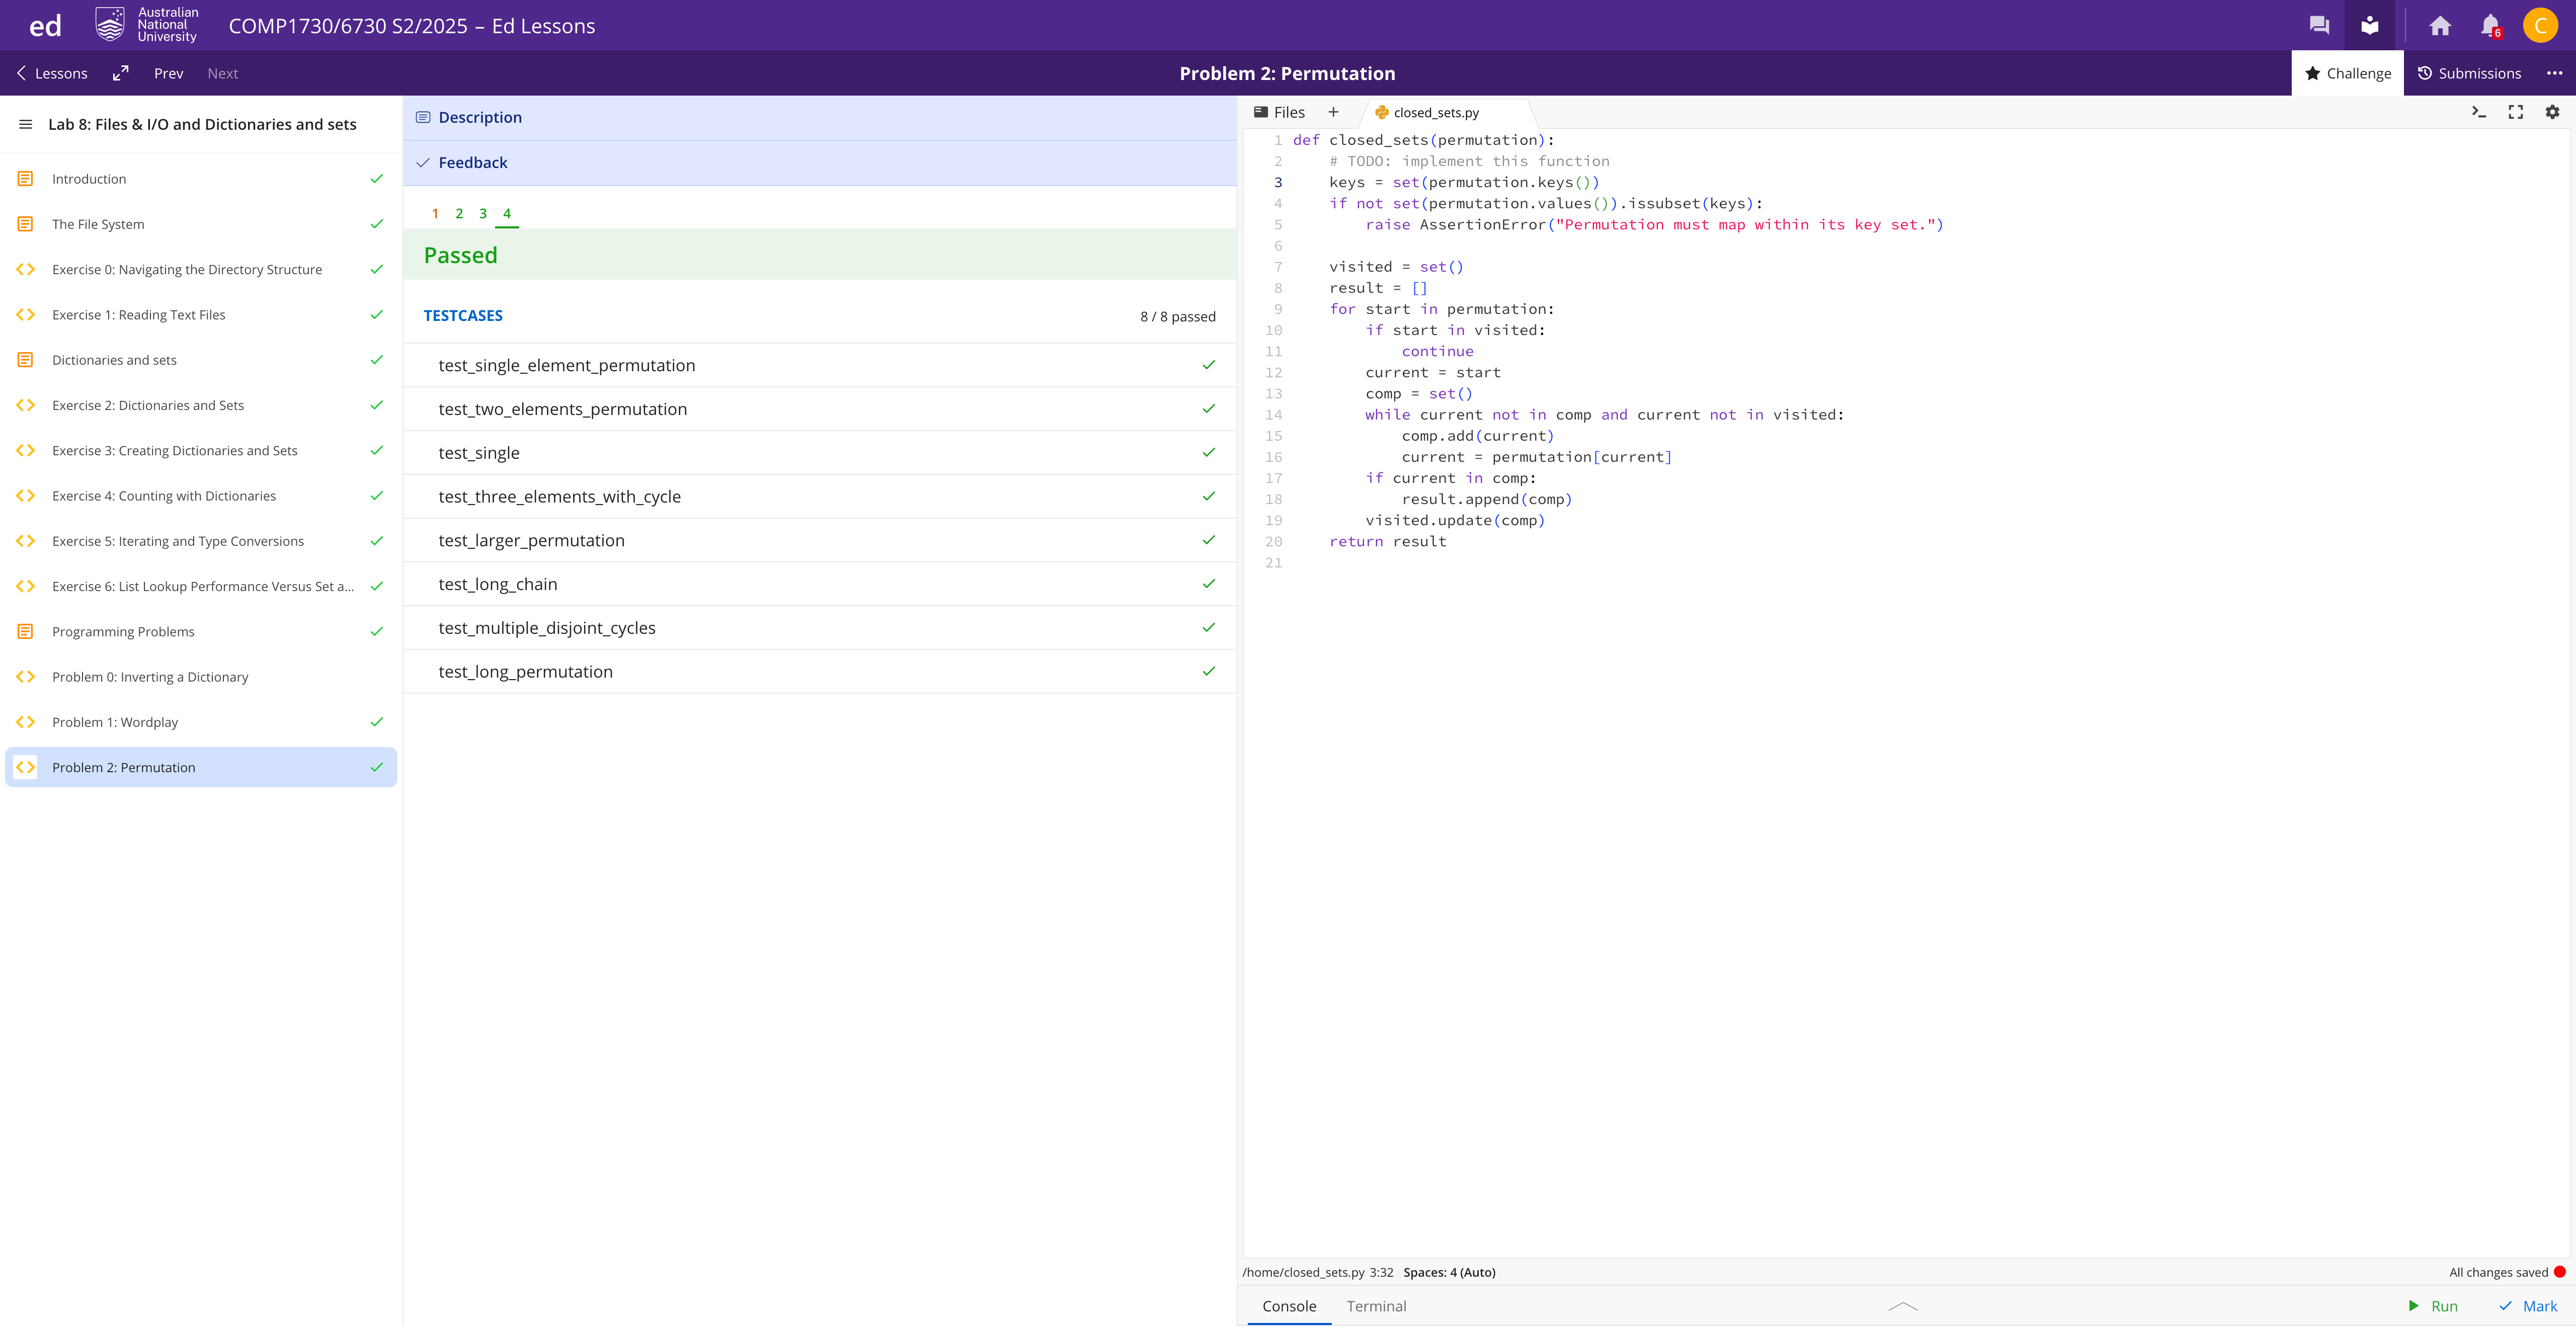Screen dimensions: 2576x1326
Task: Open the lessons book icon in header
Action: (2369, 26)
